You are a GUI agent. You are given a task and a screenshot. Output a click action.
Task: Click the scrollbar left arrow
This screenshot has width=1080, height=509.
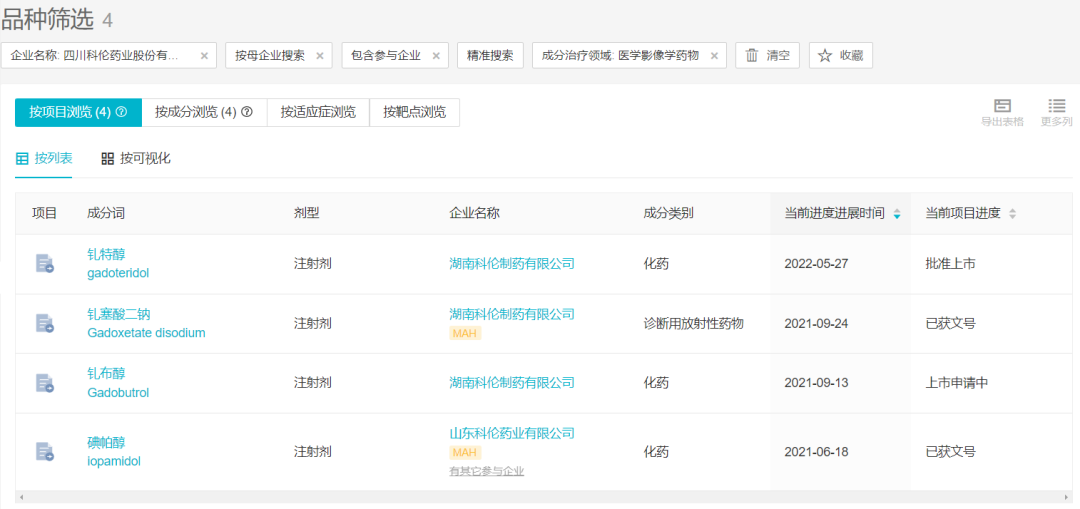click(21, 497)
